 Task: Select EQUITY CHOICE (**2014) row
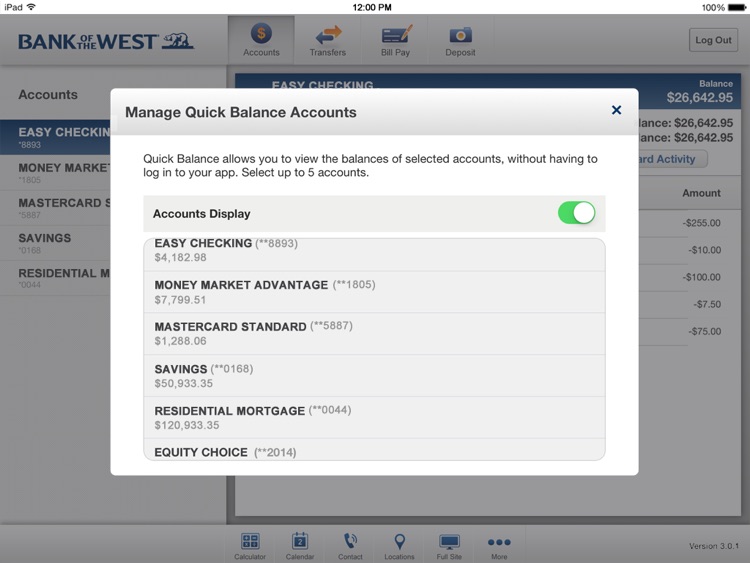click(375, 450)
